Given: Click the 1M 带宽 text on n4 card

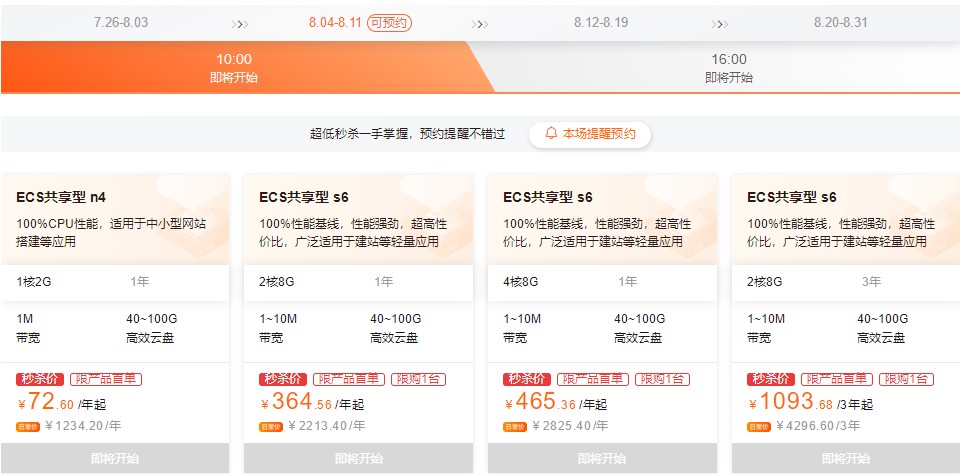Looking at the screenshot, I should coord(28,328).
